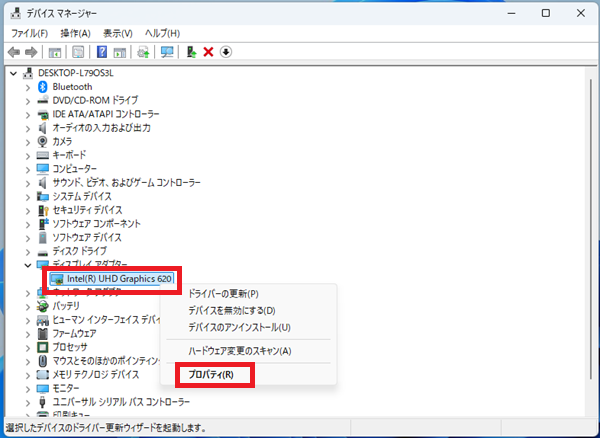Click the DESKTOP-L79OS3L computer root icon
The image size is (600, 438).
click(28, 73)
